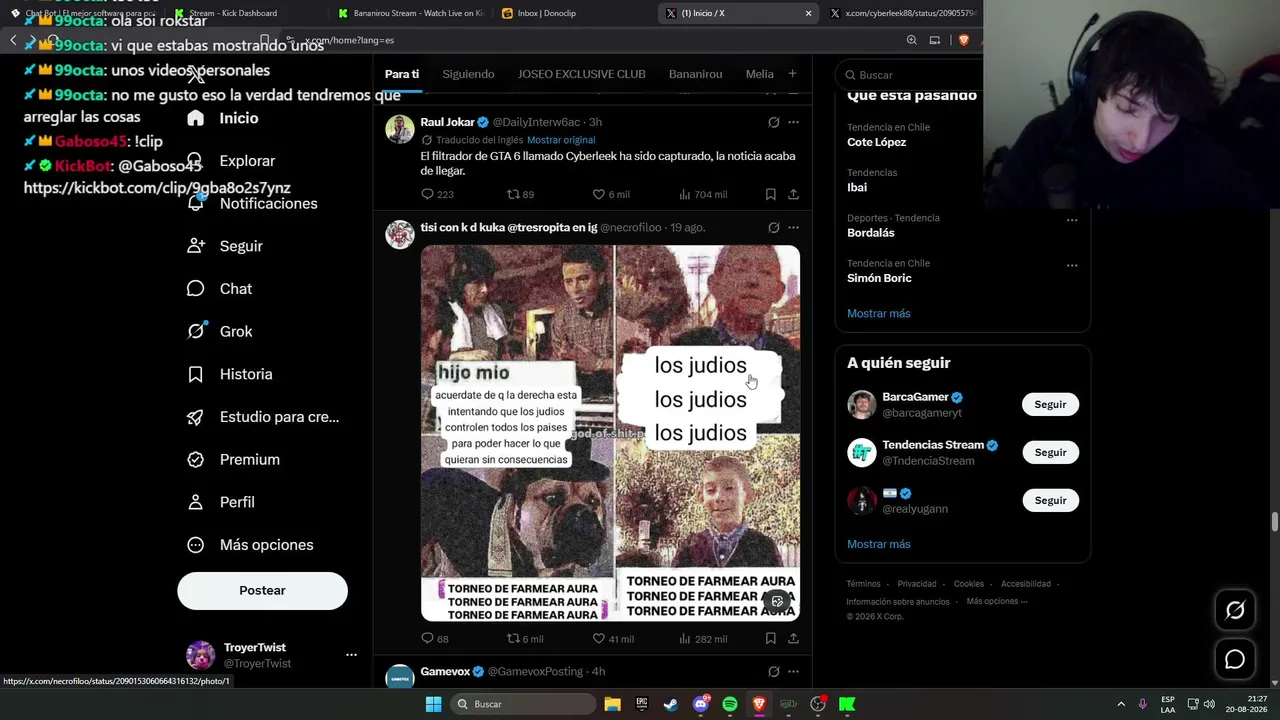Open the Cote López trend
1280x720 pixels.
[876, 142]
